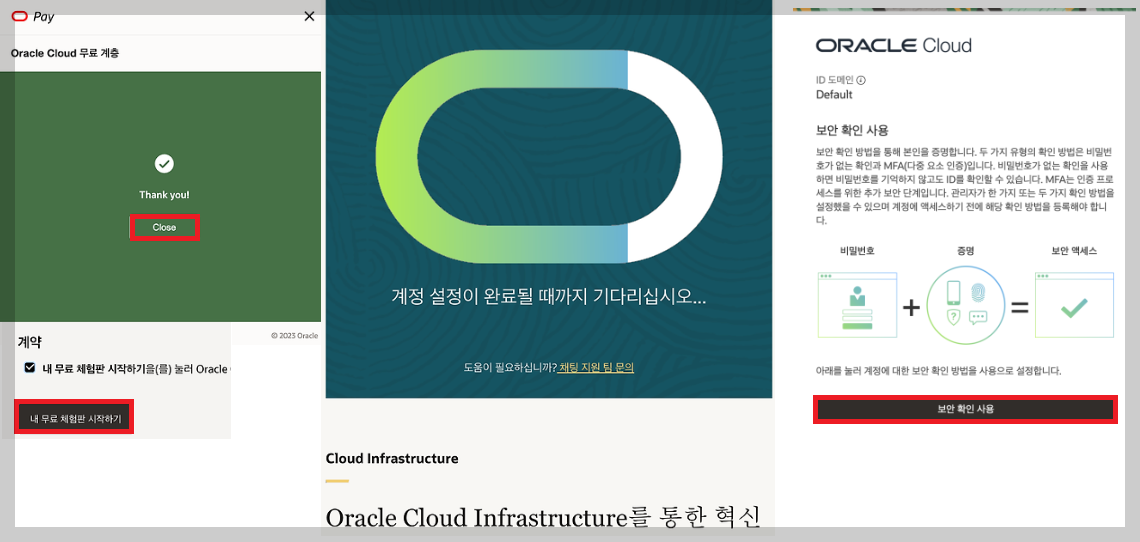Click the 'Cloud Infrastructure' heading
Image resolution: width=1140 pixels, height=542 pixels.
[392, 458]
